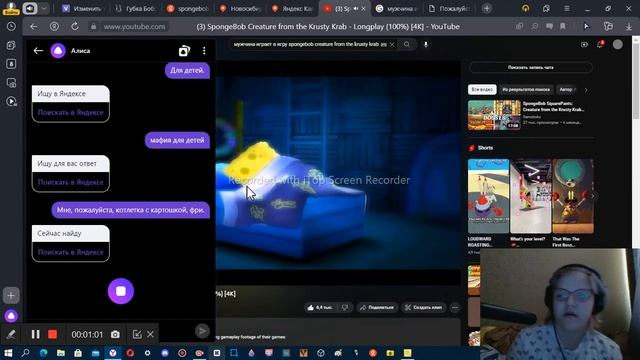The height and width of the screenshot is (360, 640).
Task: Switch to the 'мужчина и' Google tab
Action: pos(398,9)
